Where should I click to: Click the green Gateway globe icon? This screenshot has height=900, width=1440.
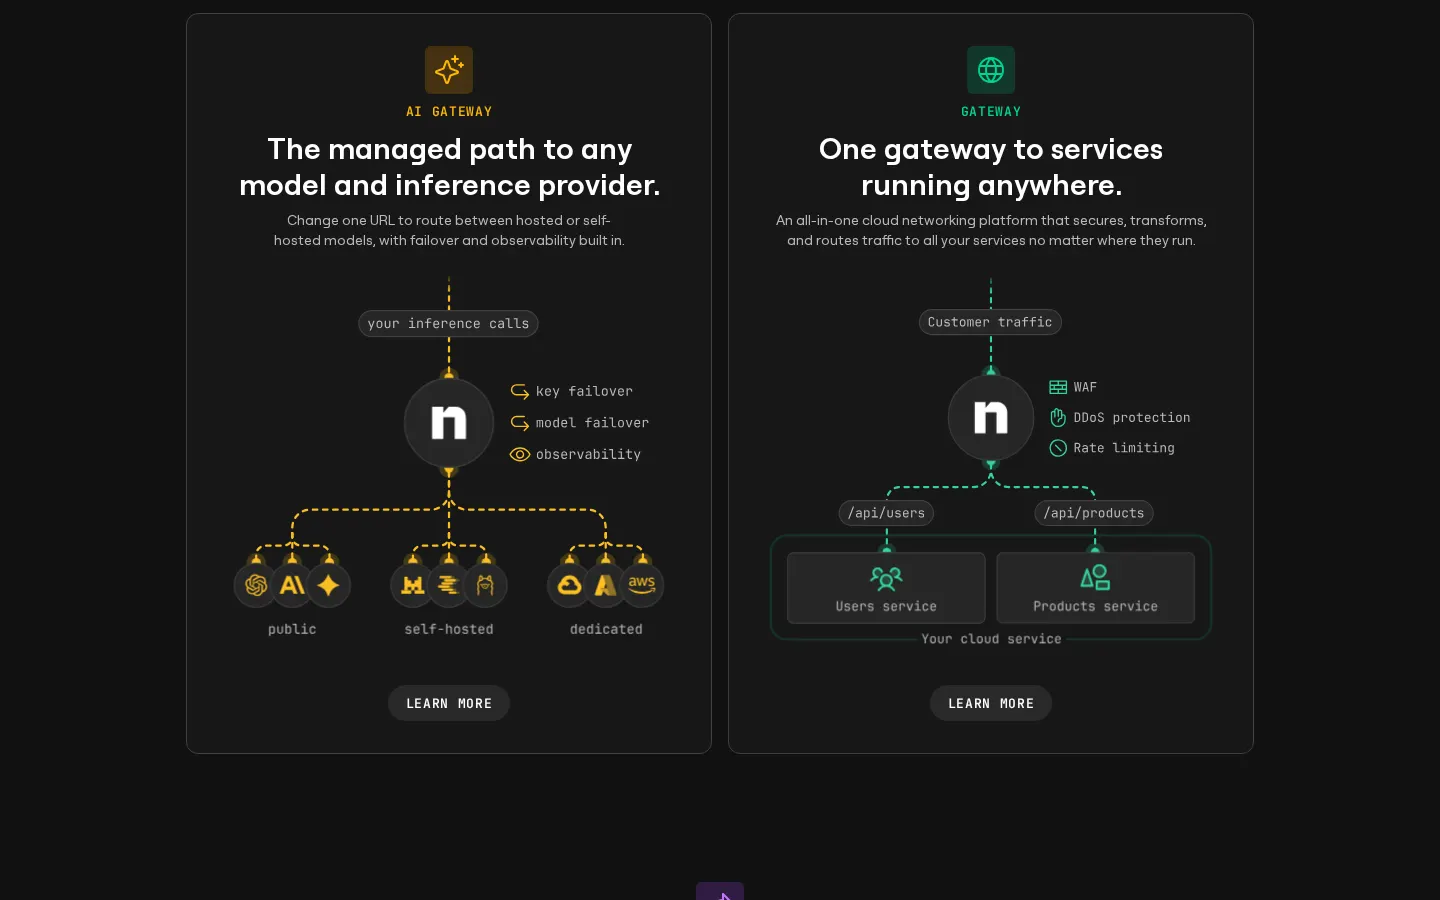click(991, 70)
